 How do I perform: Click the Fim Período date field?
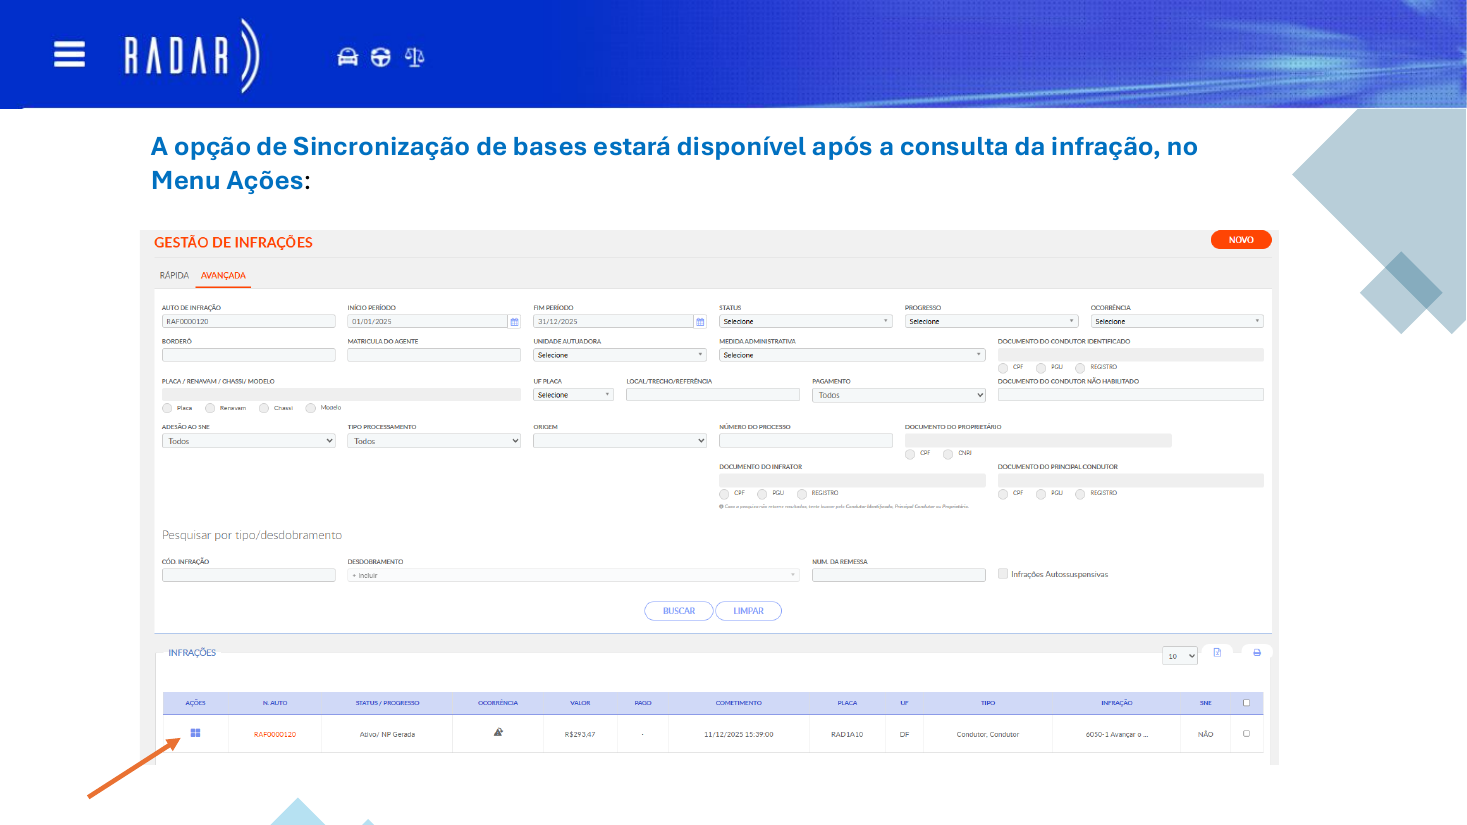[x=613, y=322]
